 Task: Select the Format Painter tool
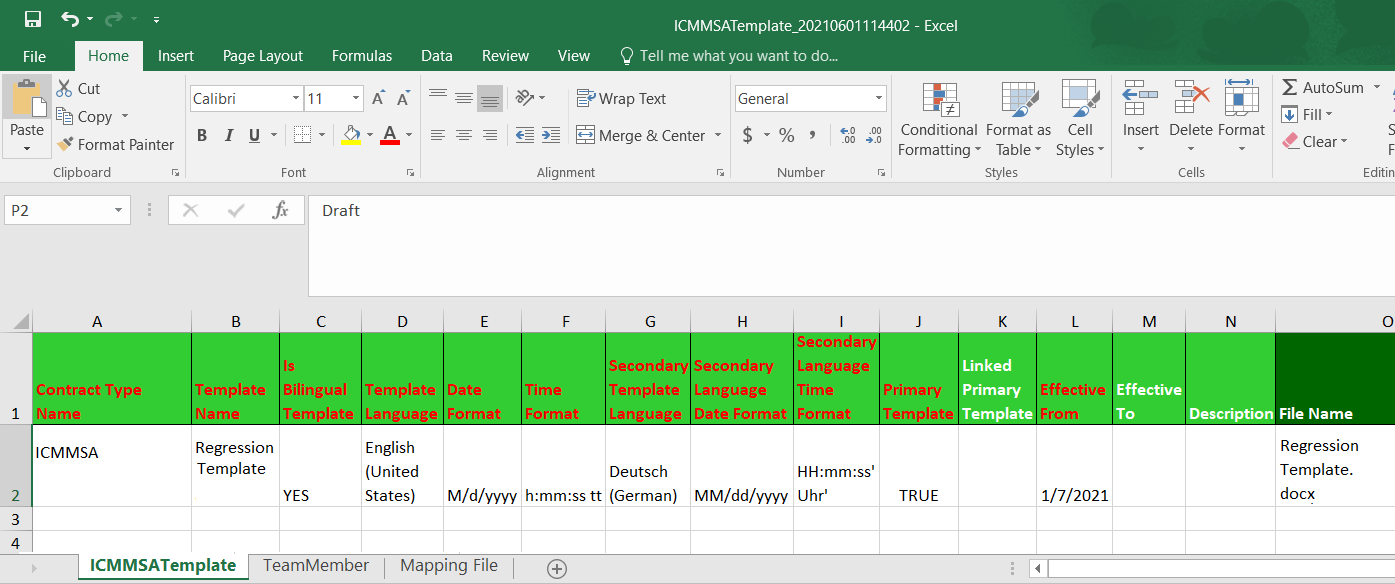pos(115,145)
